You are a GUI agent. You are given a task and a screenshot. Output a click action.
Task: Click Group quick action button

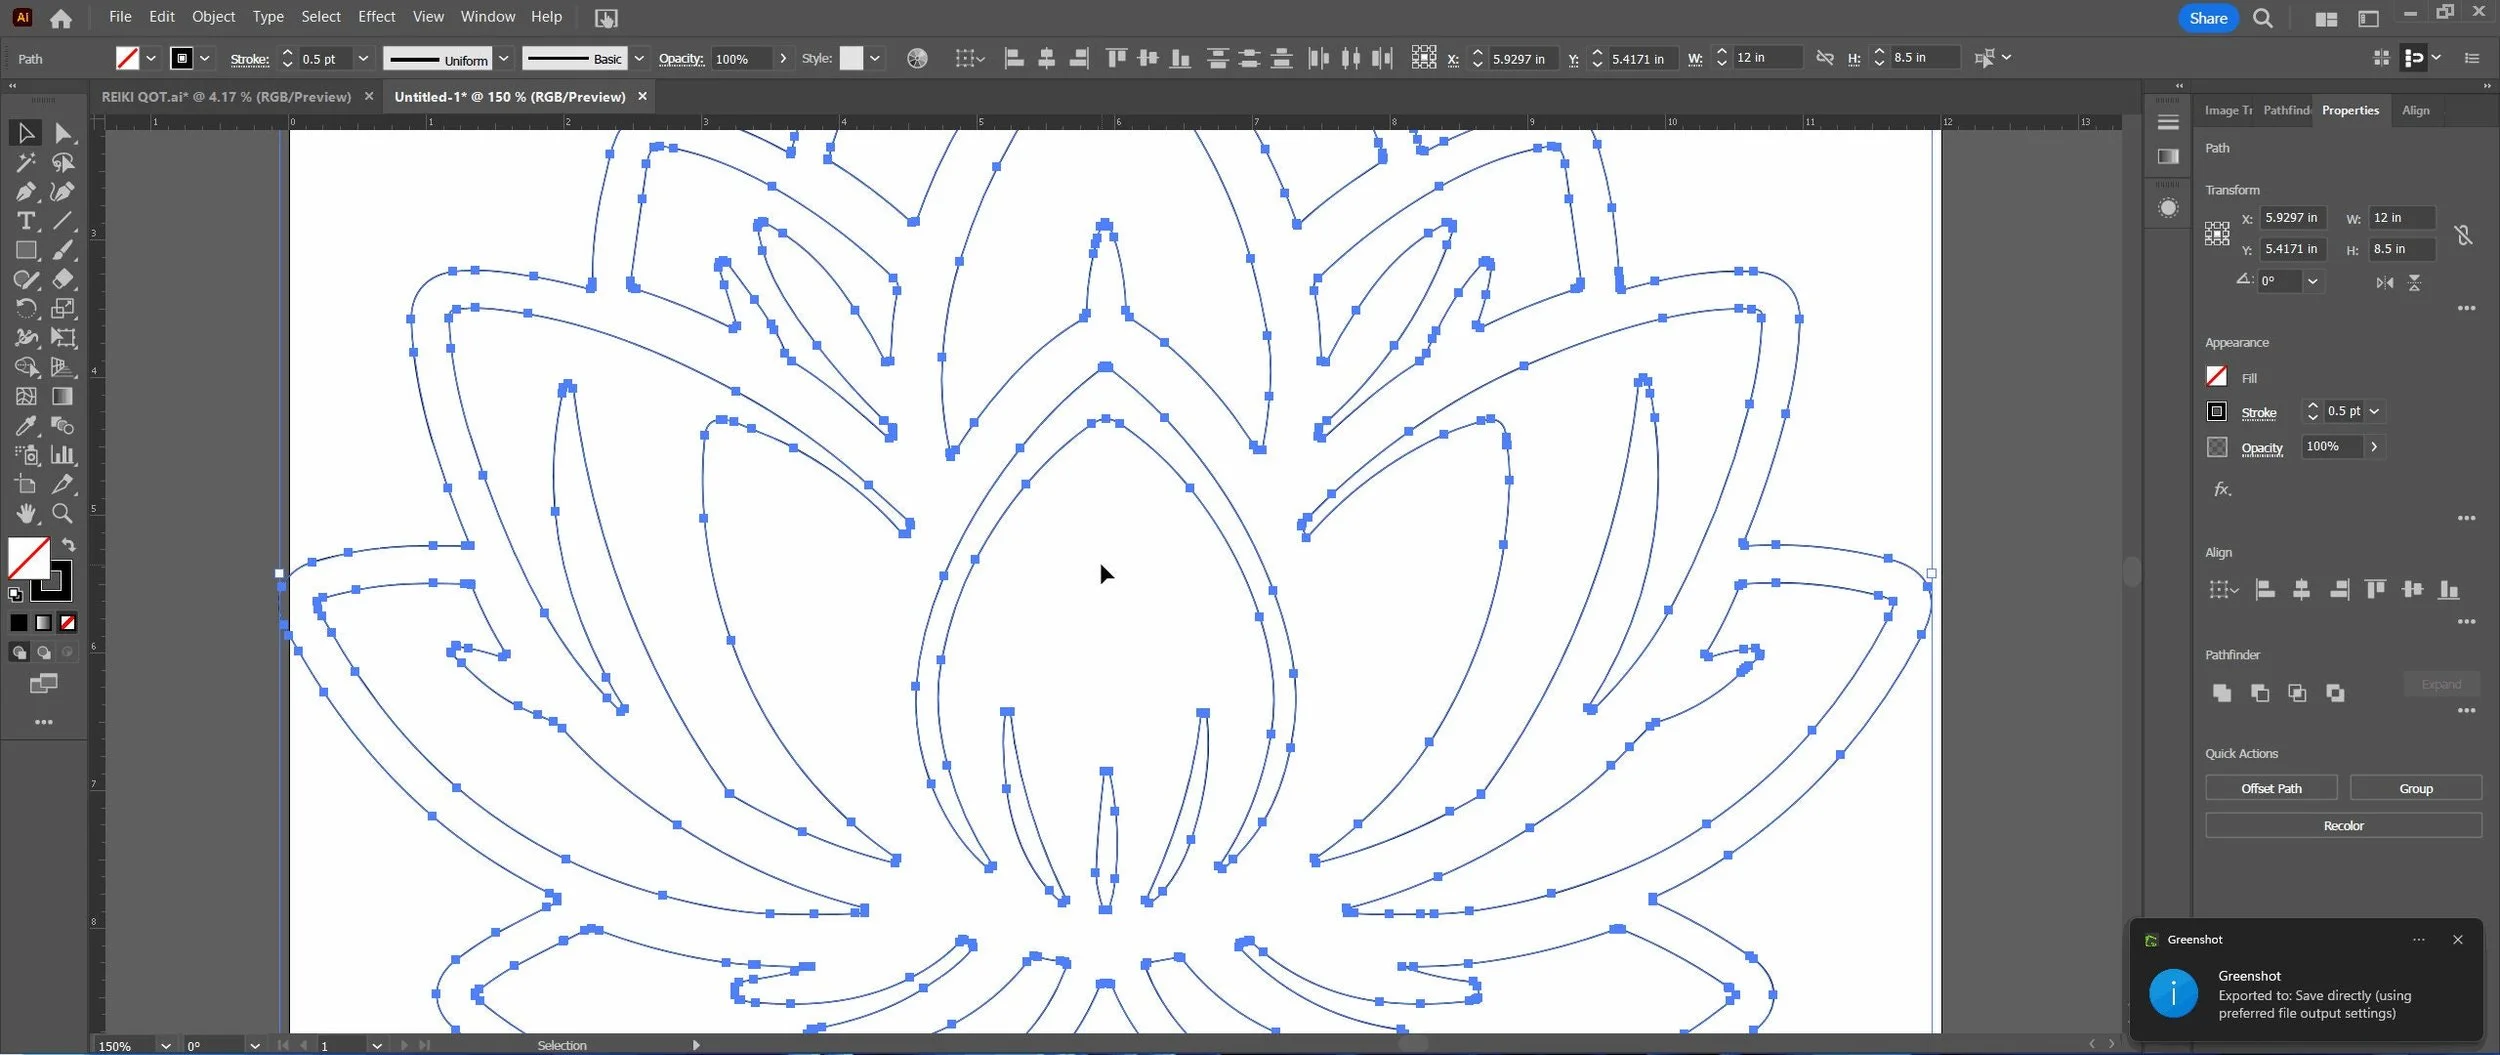(2415, 788)
